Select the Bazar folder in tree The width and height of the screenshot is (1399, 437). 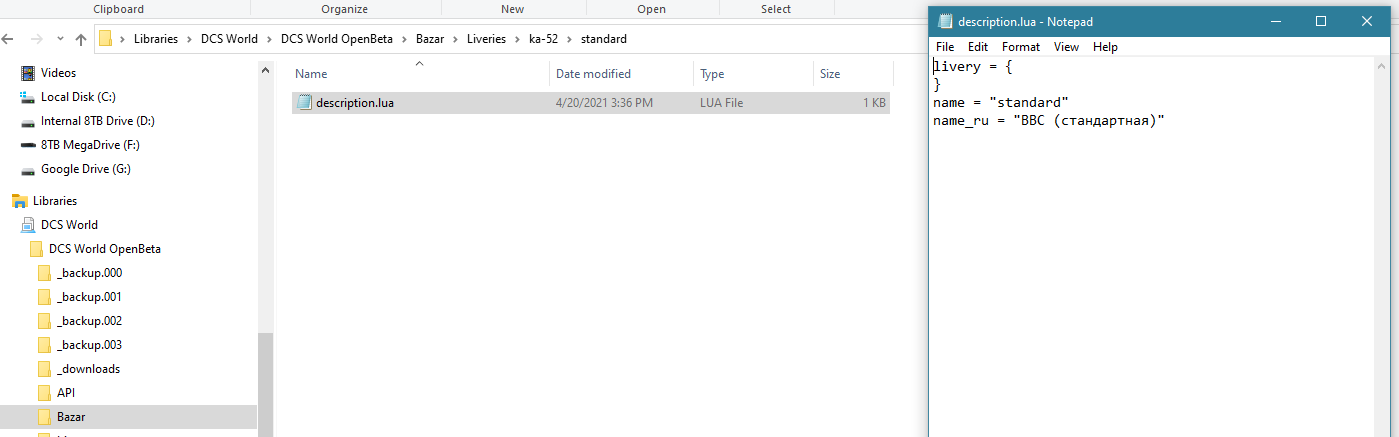71,417
